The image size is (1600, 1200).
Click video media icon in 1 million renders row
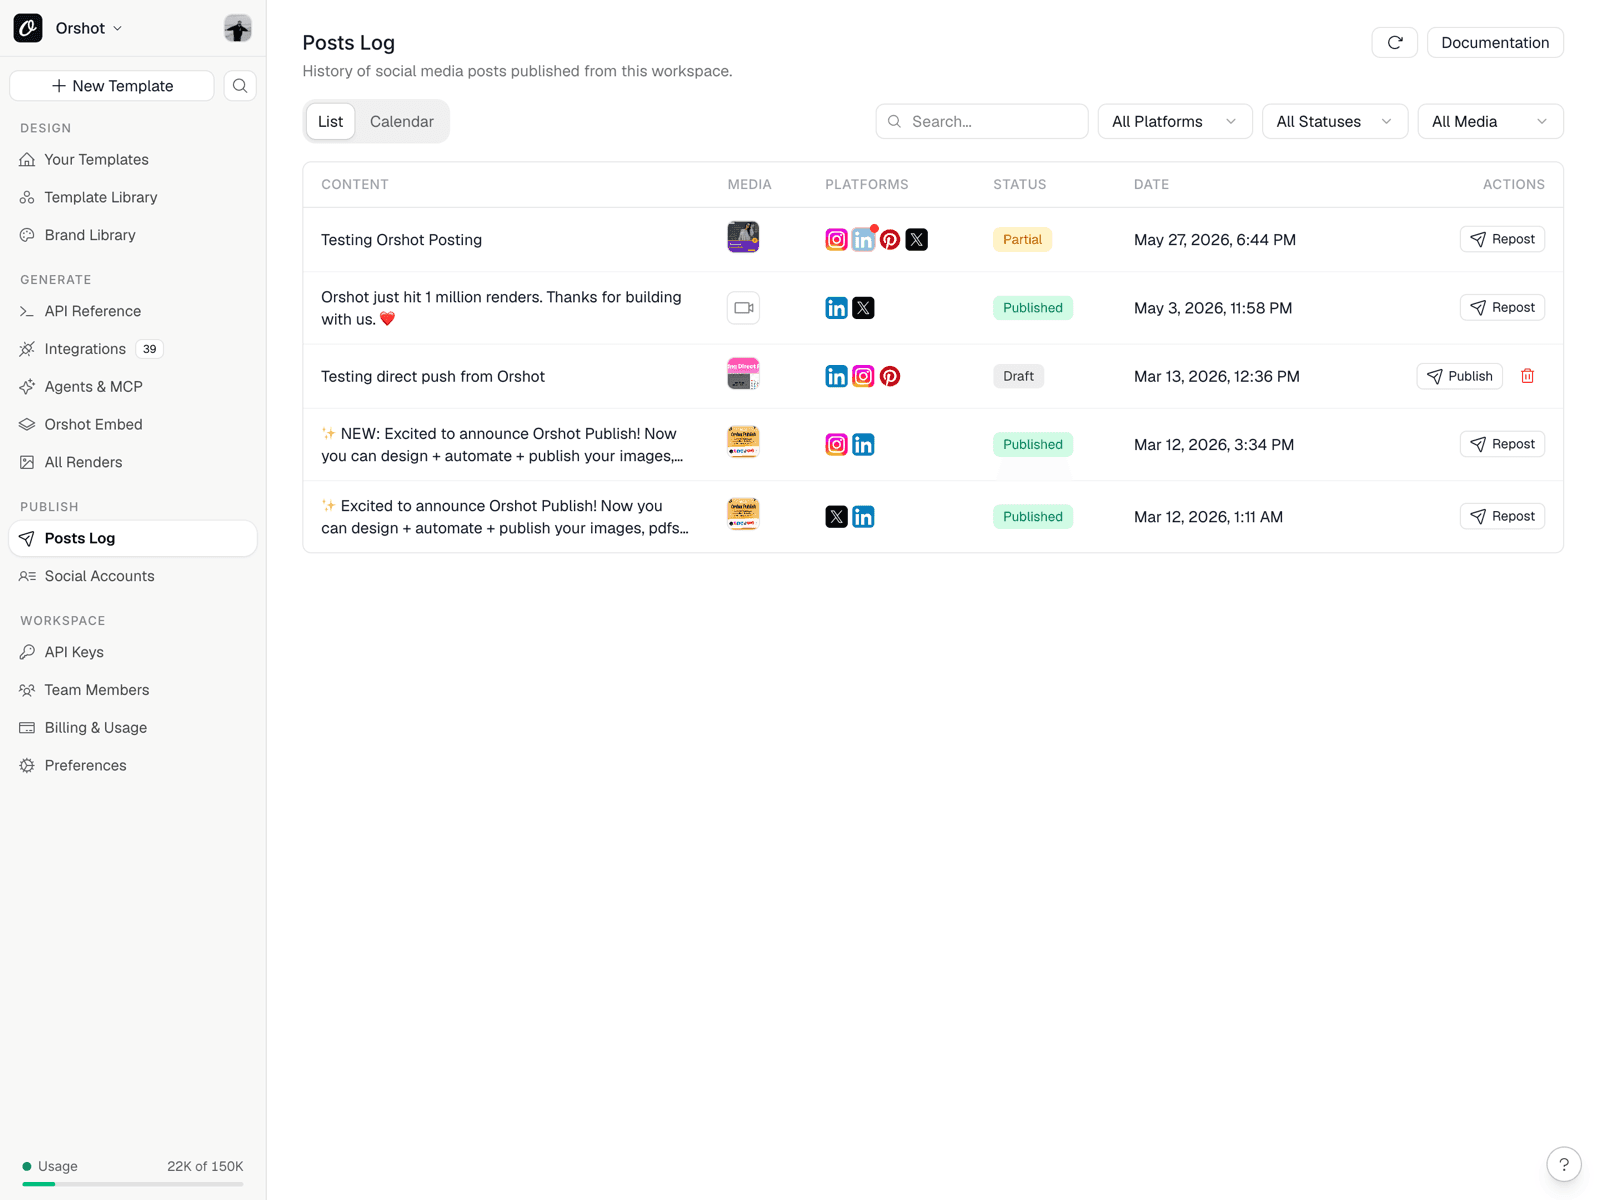click(743, 308)
